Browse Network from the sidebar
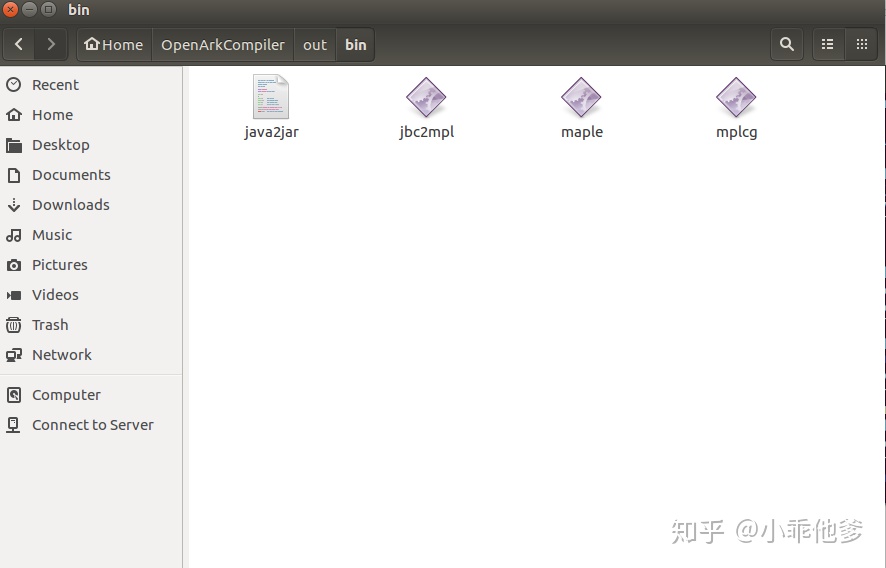Viewport: 886px width, 568px height. tap(91, 354)
